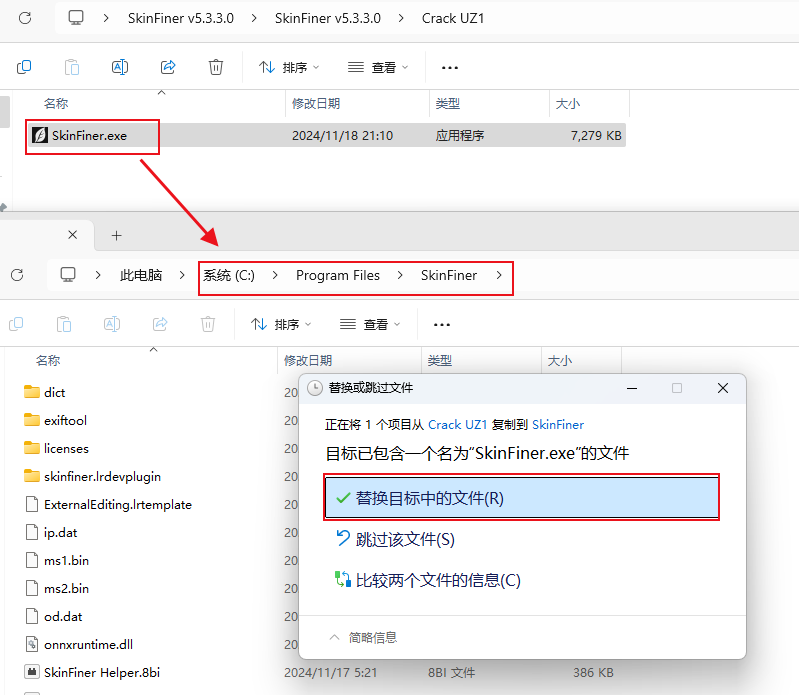Image resolution: width=799 pixels, height=695 pixels.
Task: Click PC monitor icon in lower address bar
Action: (x=68, y=275)
